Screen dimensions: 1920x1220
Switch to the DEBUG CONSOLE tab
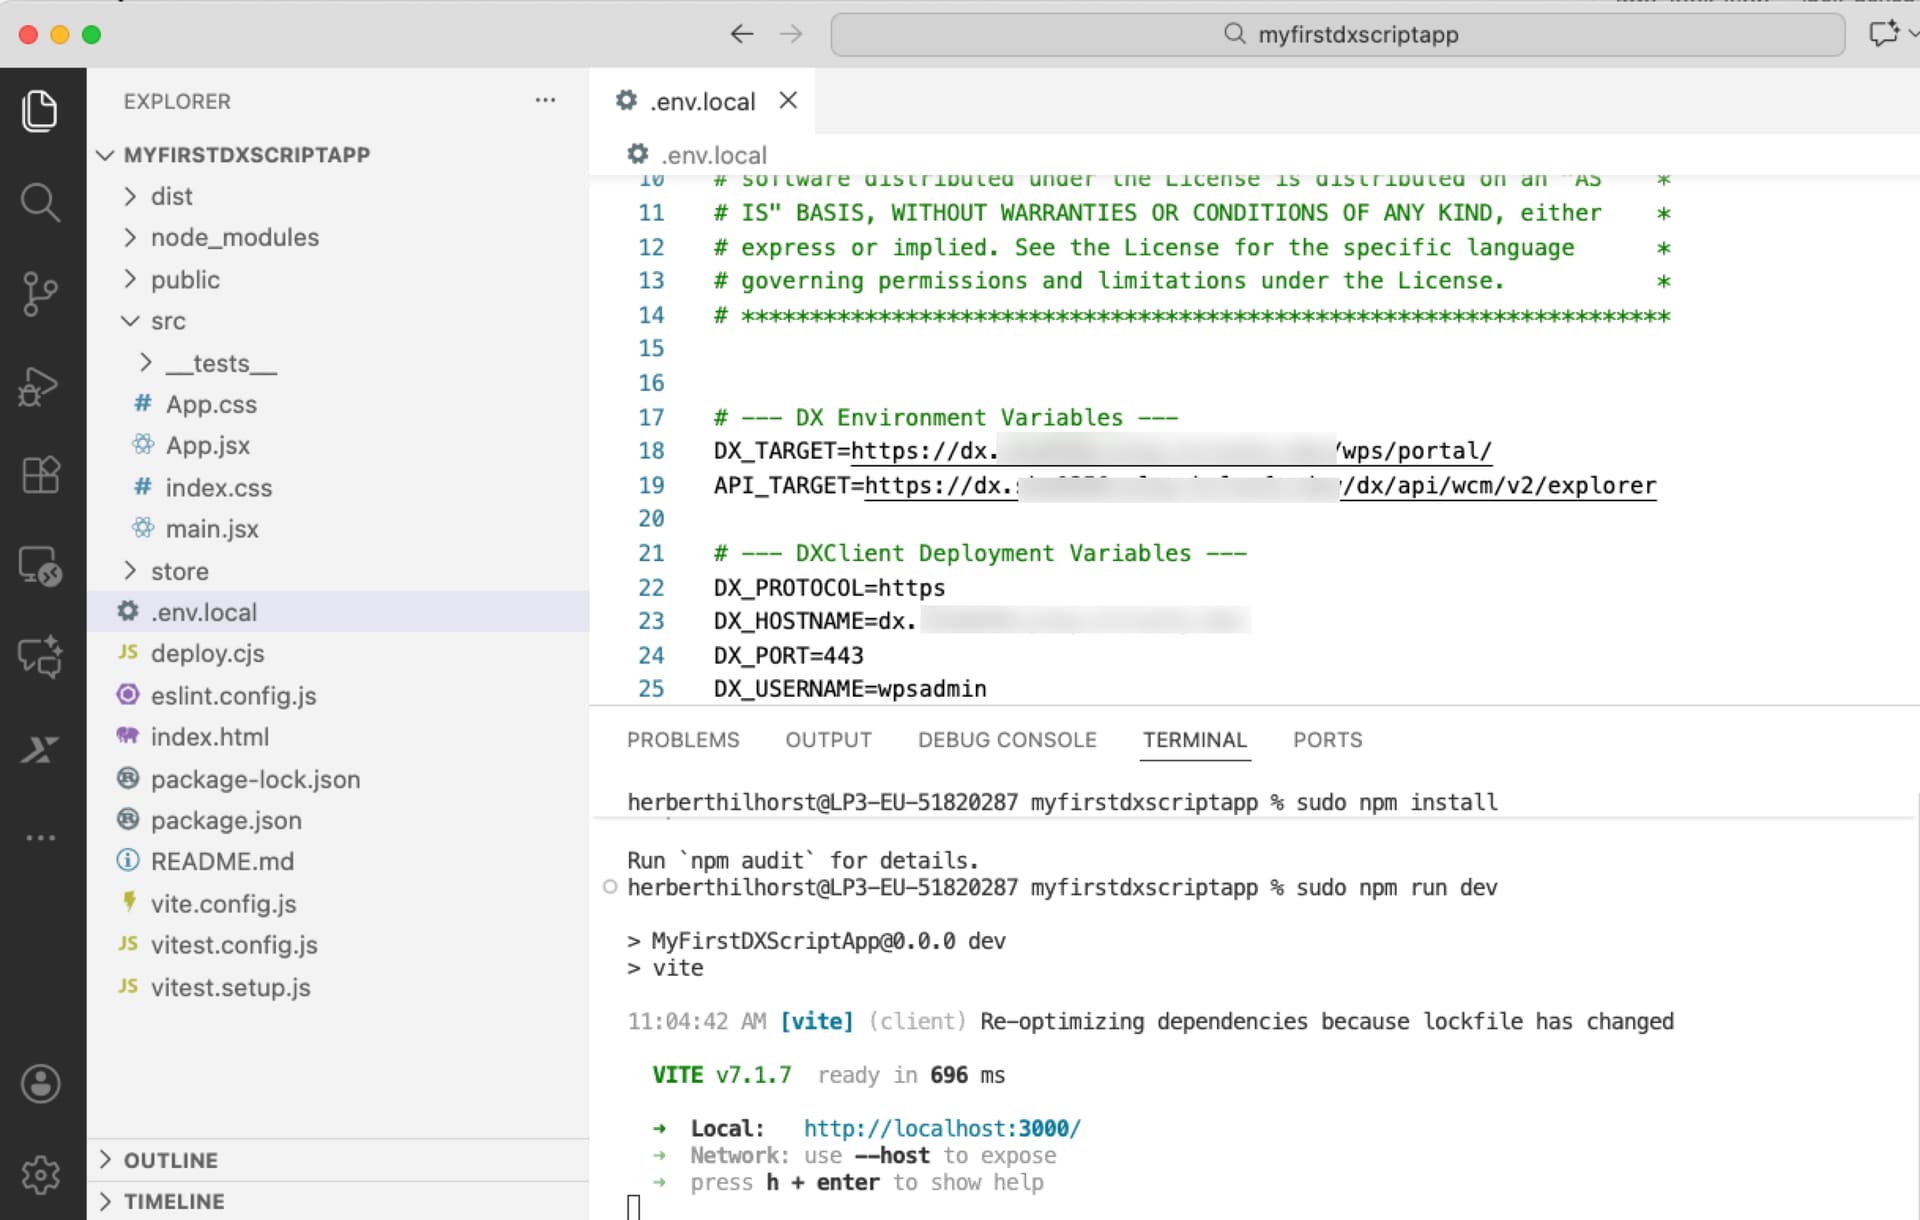tap(1007, 740)
